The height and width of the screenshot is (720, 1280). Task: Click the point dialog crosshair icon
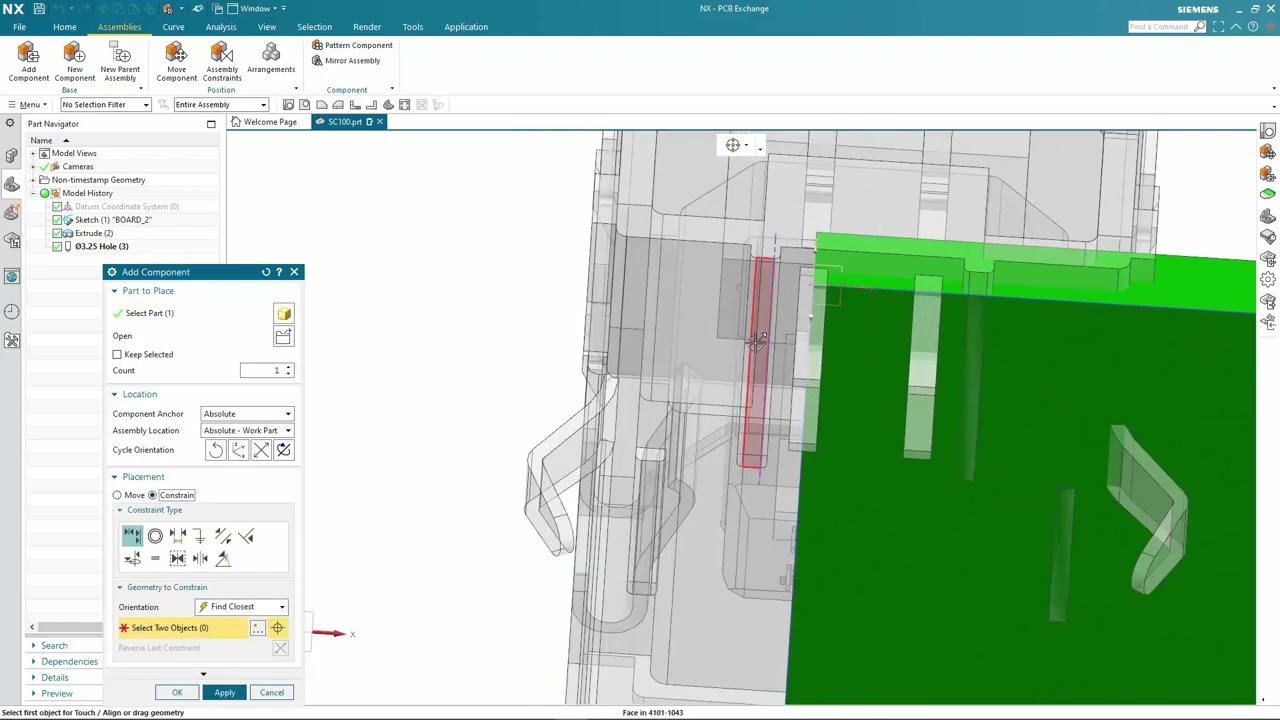[x=278, y=628]
